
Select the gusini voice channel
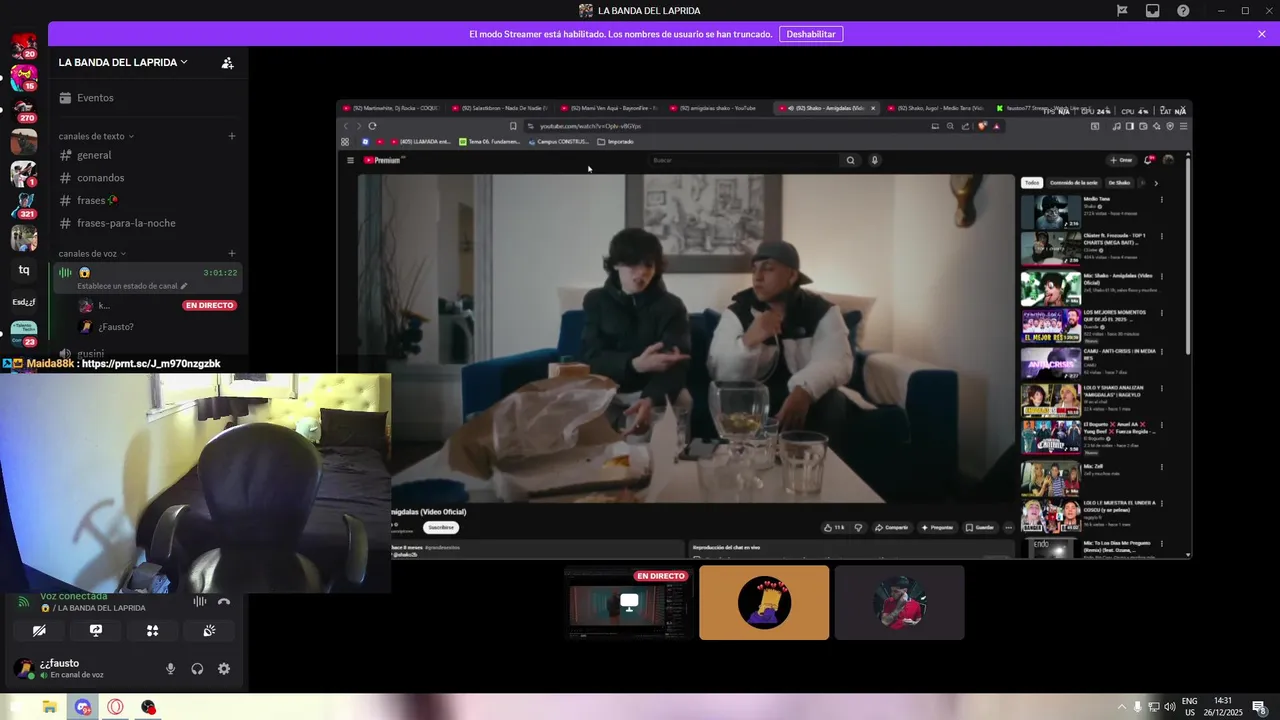click(x=148, y=353)
